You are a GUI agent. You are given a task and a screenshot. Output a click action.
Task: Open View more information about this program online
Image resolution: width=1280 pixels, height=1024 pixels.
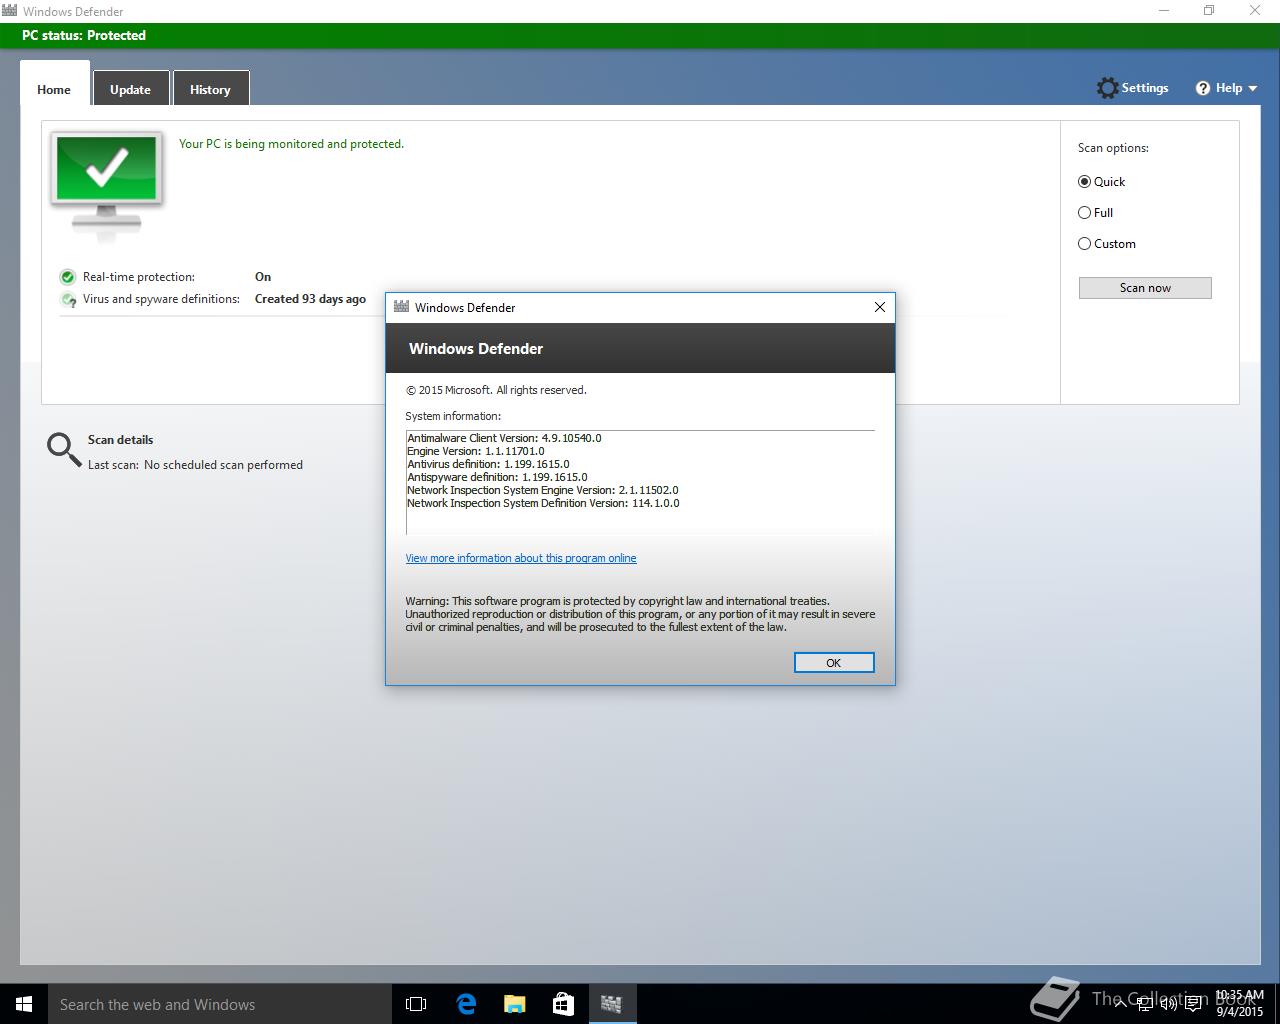click(521, 558)
